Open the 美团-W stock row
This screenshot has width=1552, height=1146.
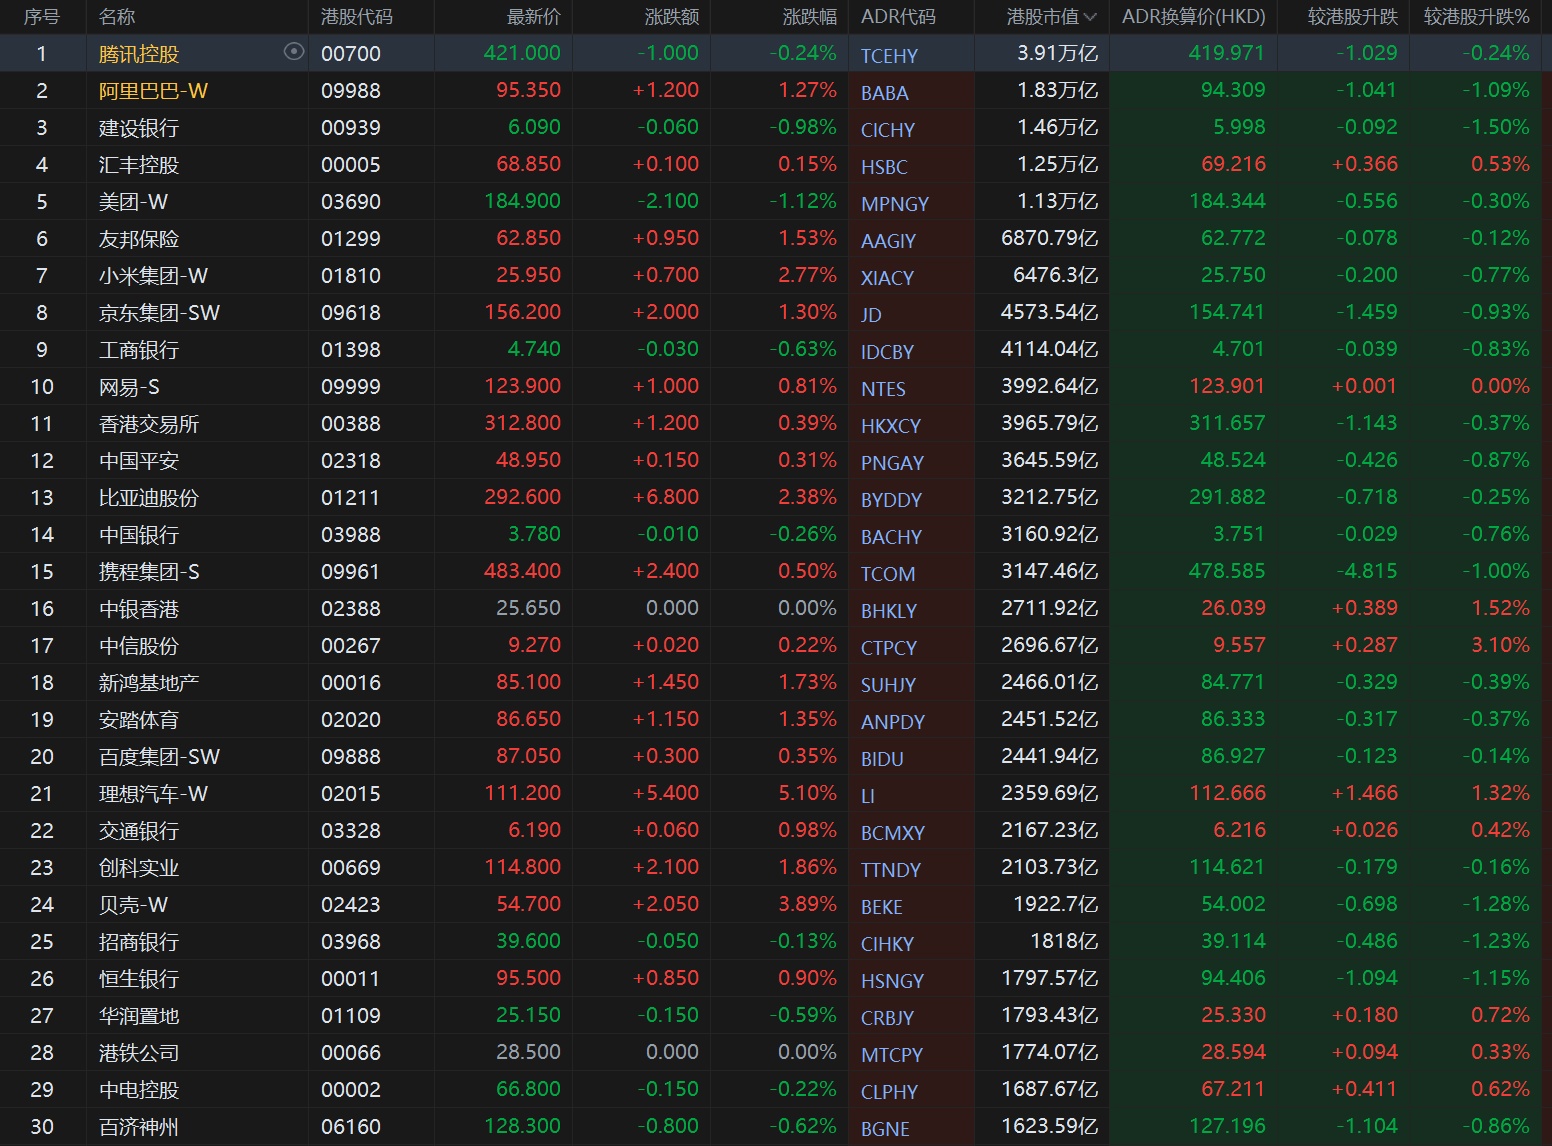click(133, 202)
